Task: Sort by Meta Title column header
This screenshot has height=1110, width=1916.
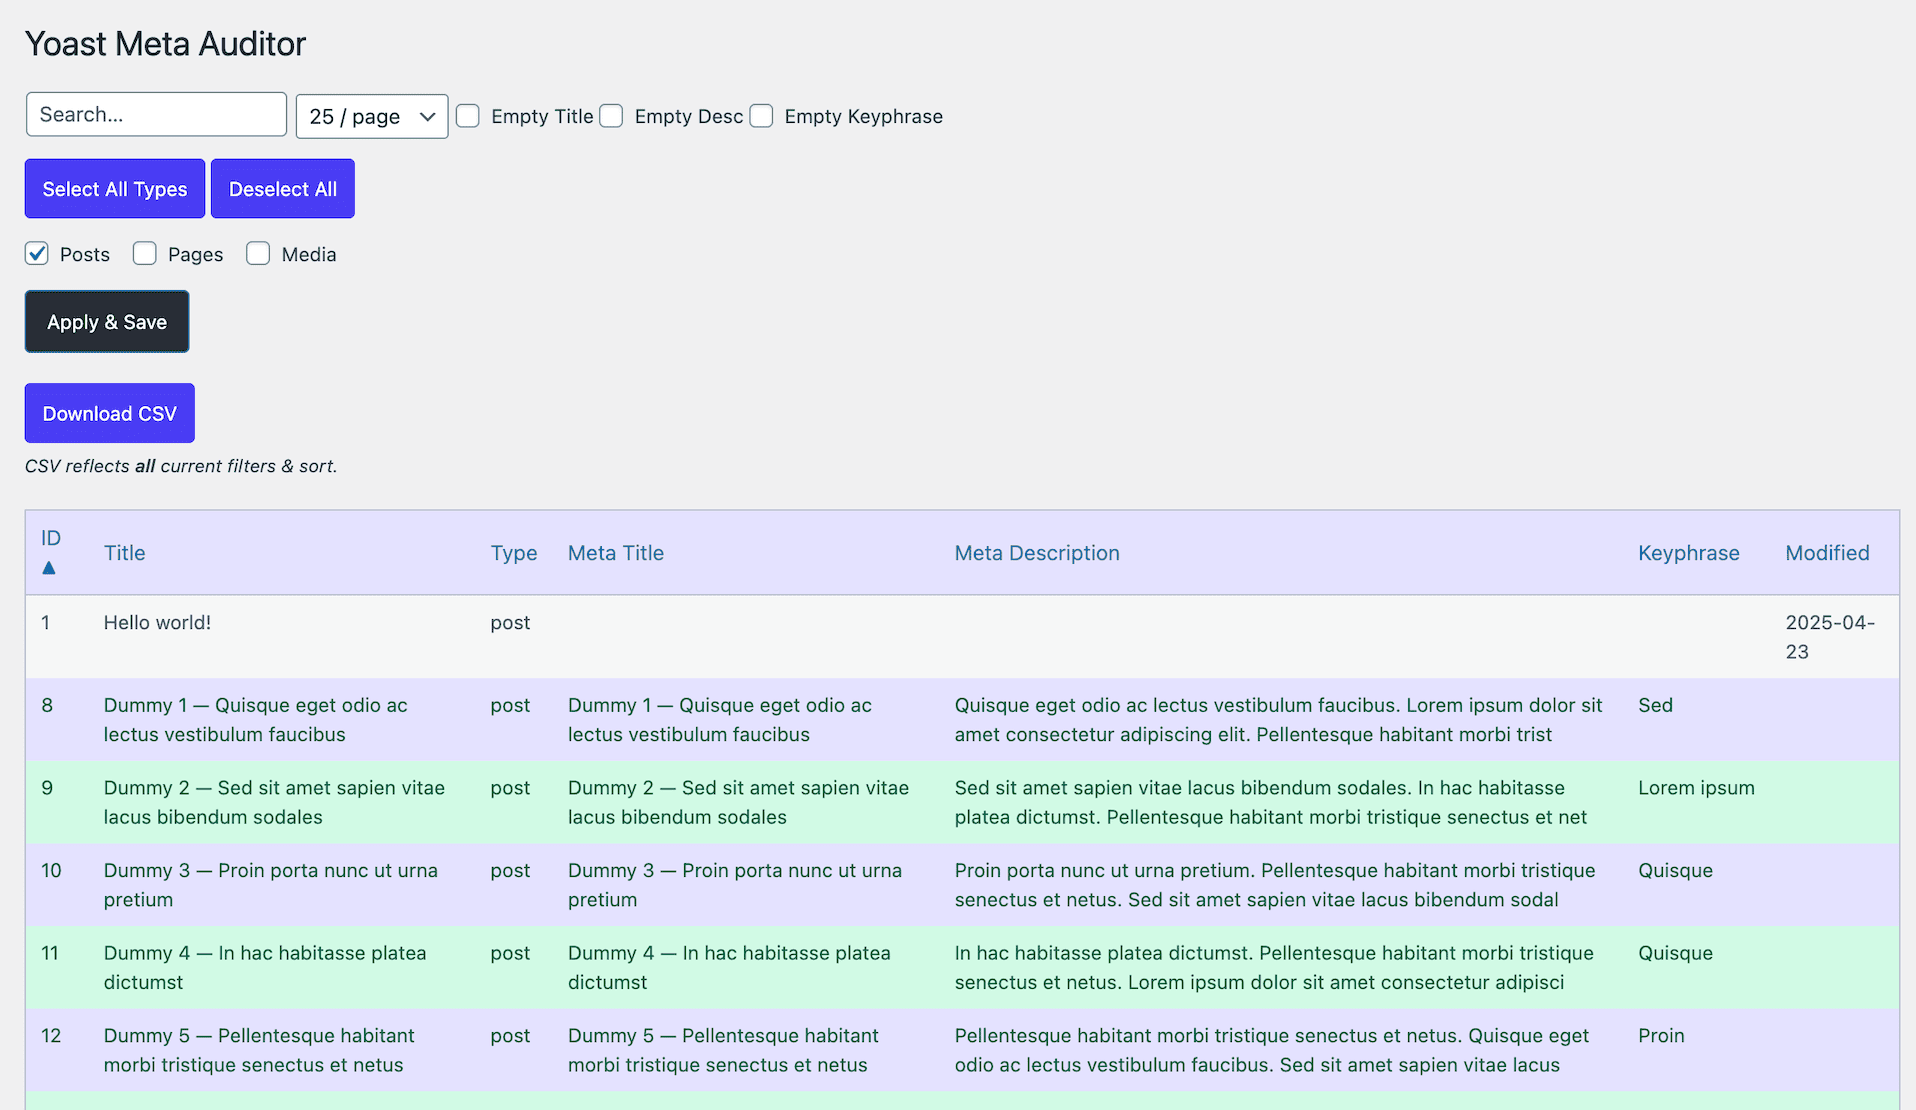Action: point(616,553)
